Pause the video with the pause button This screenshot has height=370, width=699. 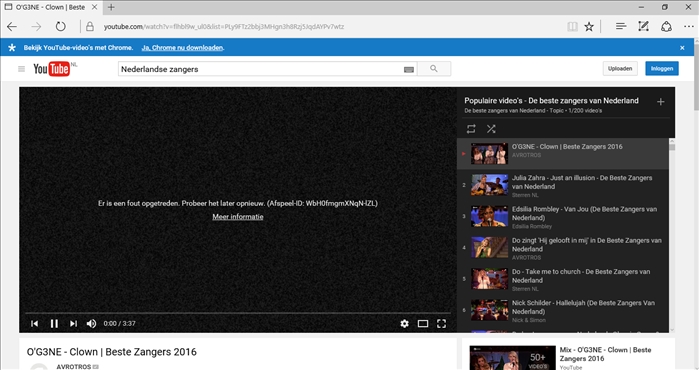click(54, 324)
